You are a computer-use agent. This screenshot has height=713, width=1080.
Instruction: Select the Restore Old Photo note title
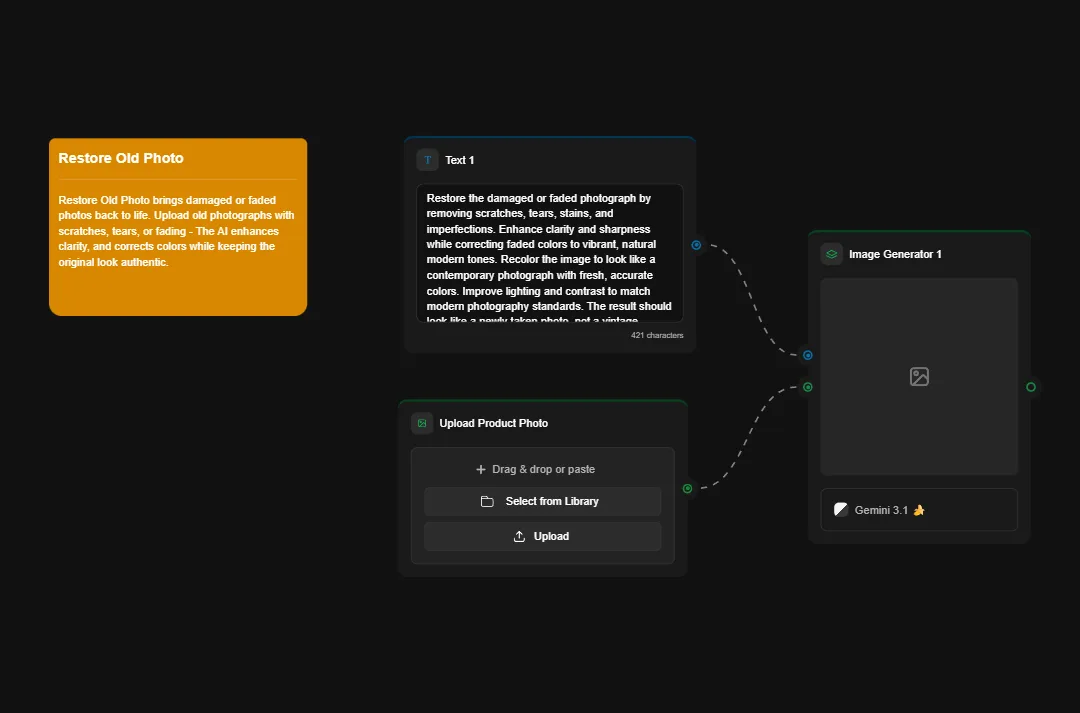(121, 158)
